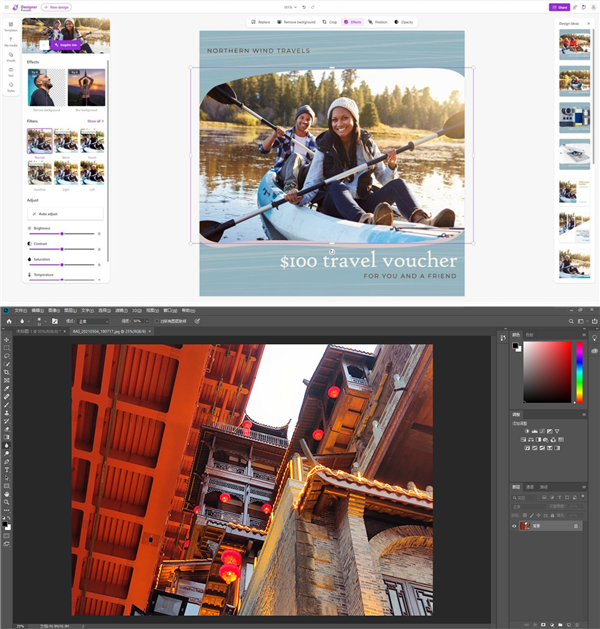This screenshot has height=629, width=600.
Task: Toggle visibility of the Photoshop background layer
Action: [x=514, y=526]
